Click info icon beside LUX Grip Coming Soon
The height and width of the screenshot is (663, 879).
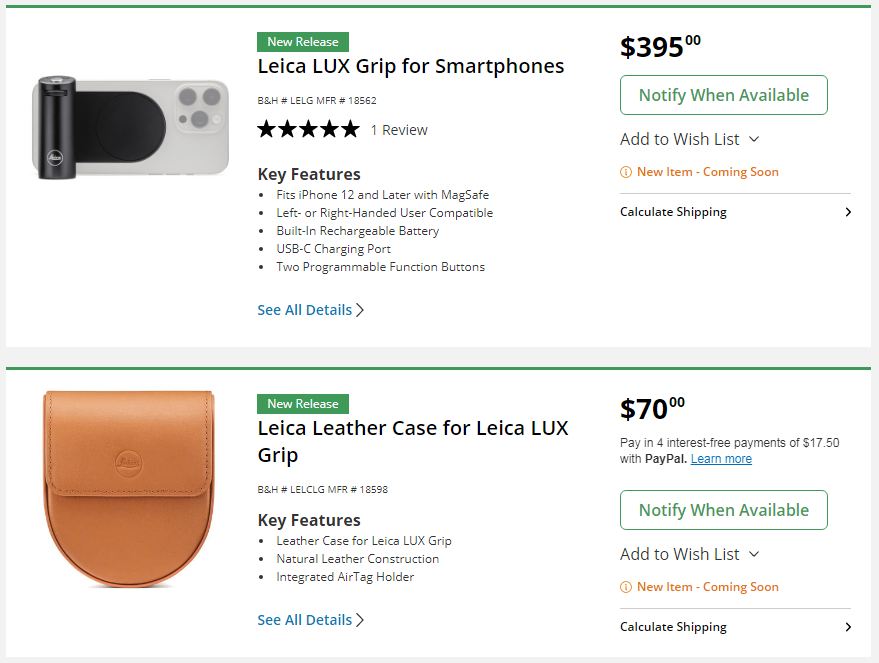click(626, 172)
